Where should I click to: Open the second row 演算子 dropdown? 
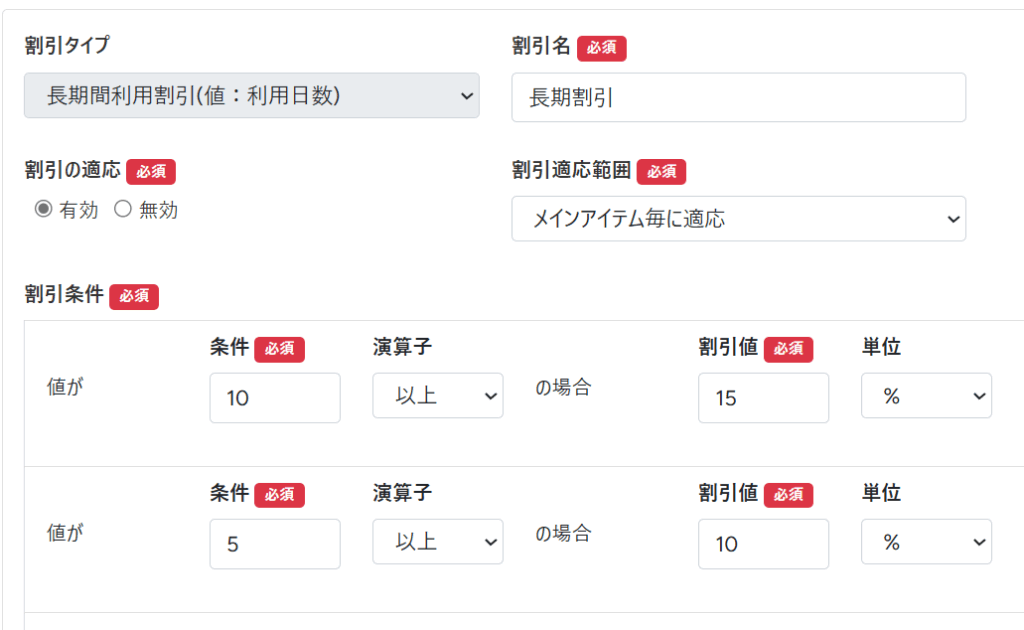click(438, 542)
